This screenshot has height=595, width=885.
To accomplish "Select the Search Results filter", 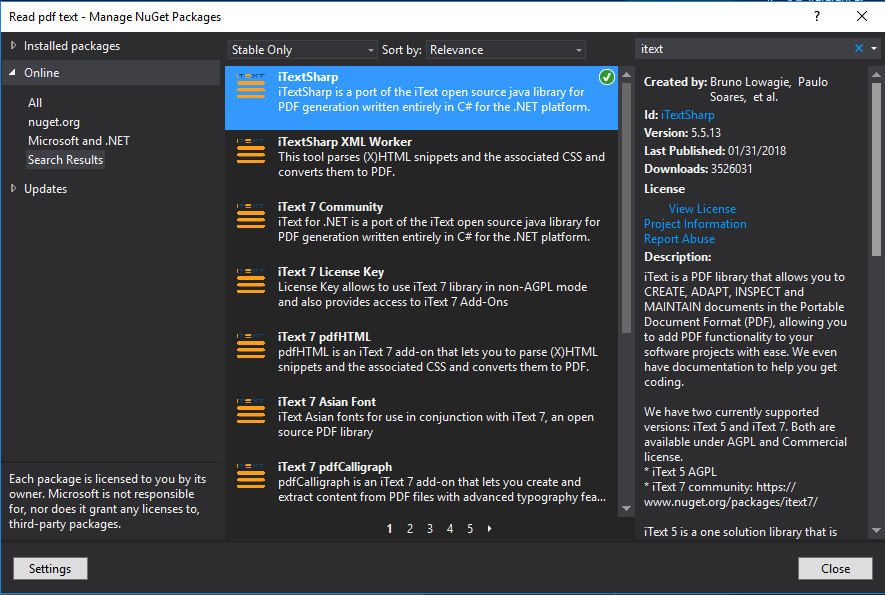I will [65, 159].
